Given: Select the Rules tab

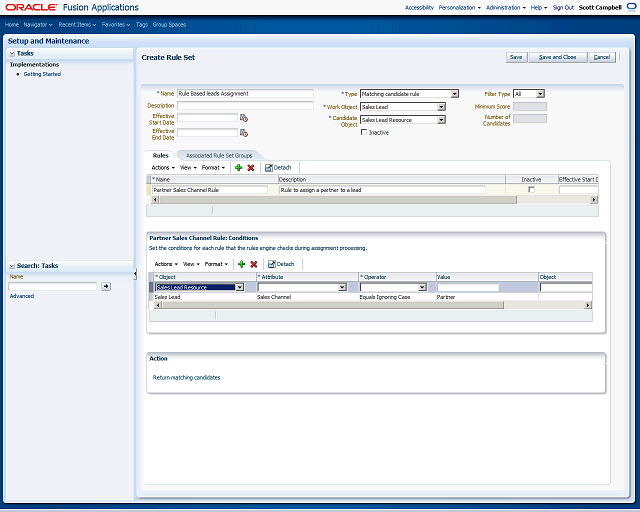Looking at the screenshot, I should [x=160, y=156].
